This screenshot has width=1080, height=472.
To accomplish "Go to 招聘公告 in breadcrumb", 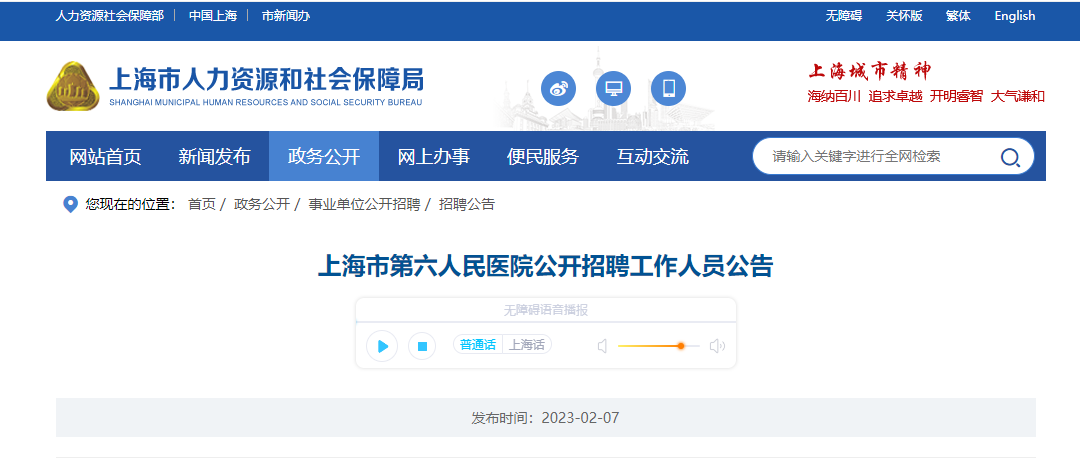I will 467,205.
